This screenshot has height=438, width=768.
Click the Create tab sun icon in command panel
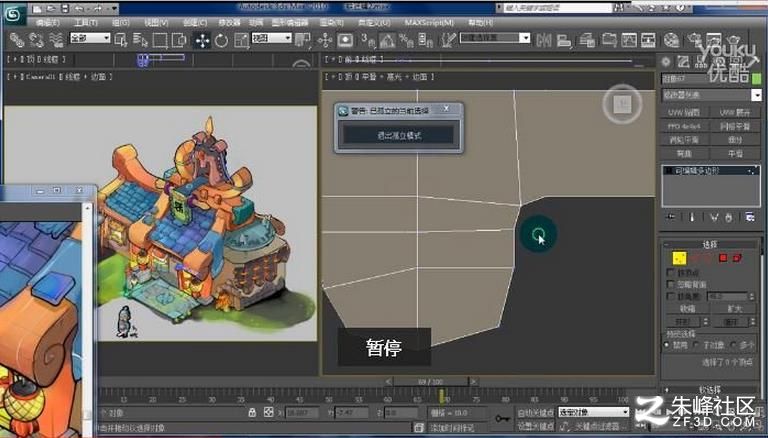(x=666, y=62)
